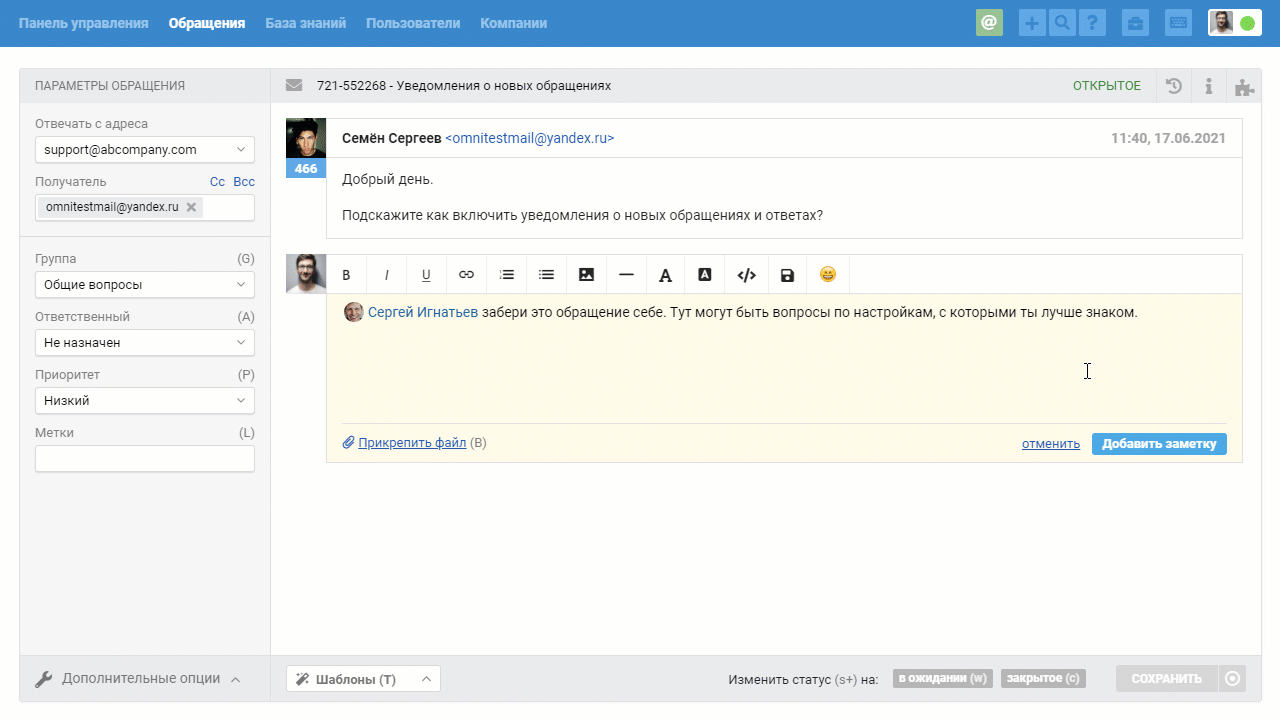The image size is (1280, 720).
Task: Insert a horizontal line
Action: [x=626, y=275]
